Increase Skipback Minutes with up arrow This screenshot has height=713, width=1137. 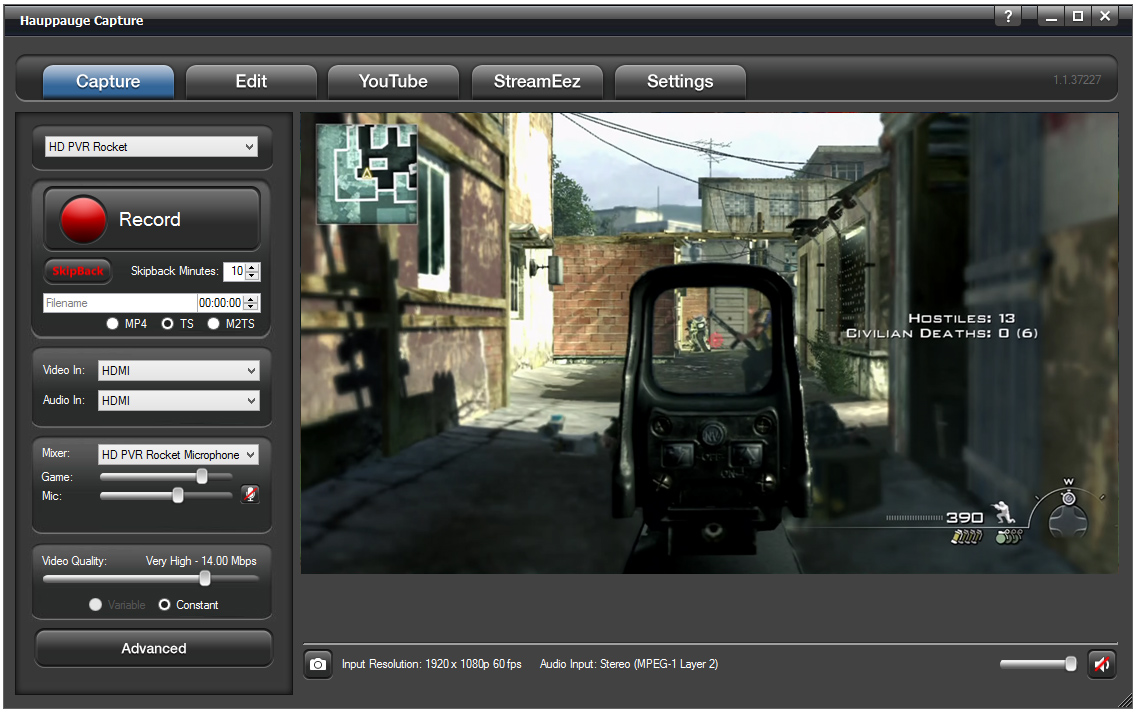[252, 267]
